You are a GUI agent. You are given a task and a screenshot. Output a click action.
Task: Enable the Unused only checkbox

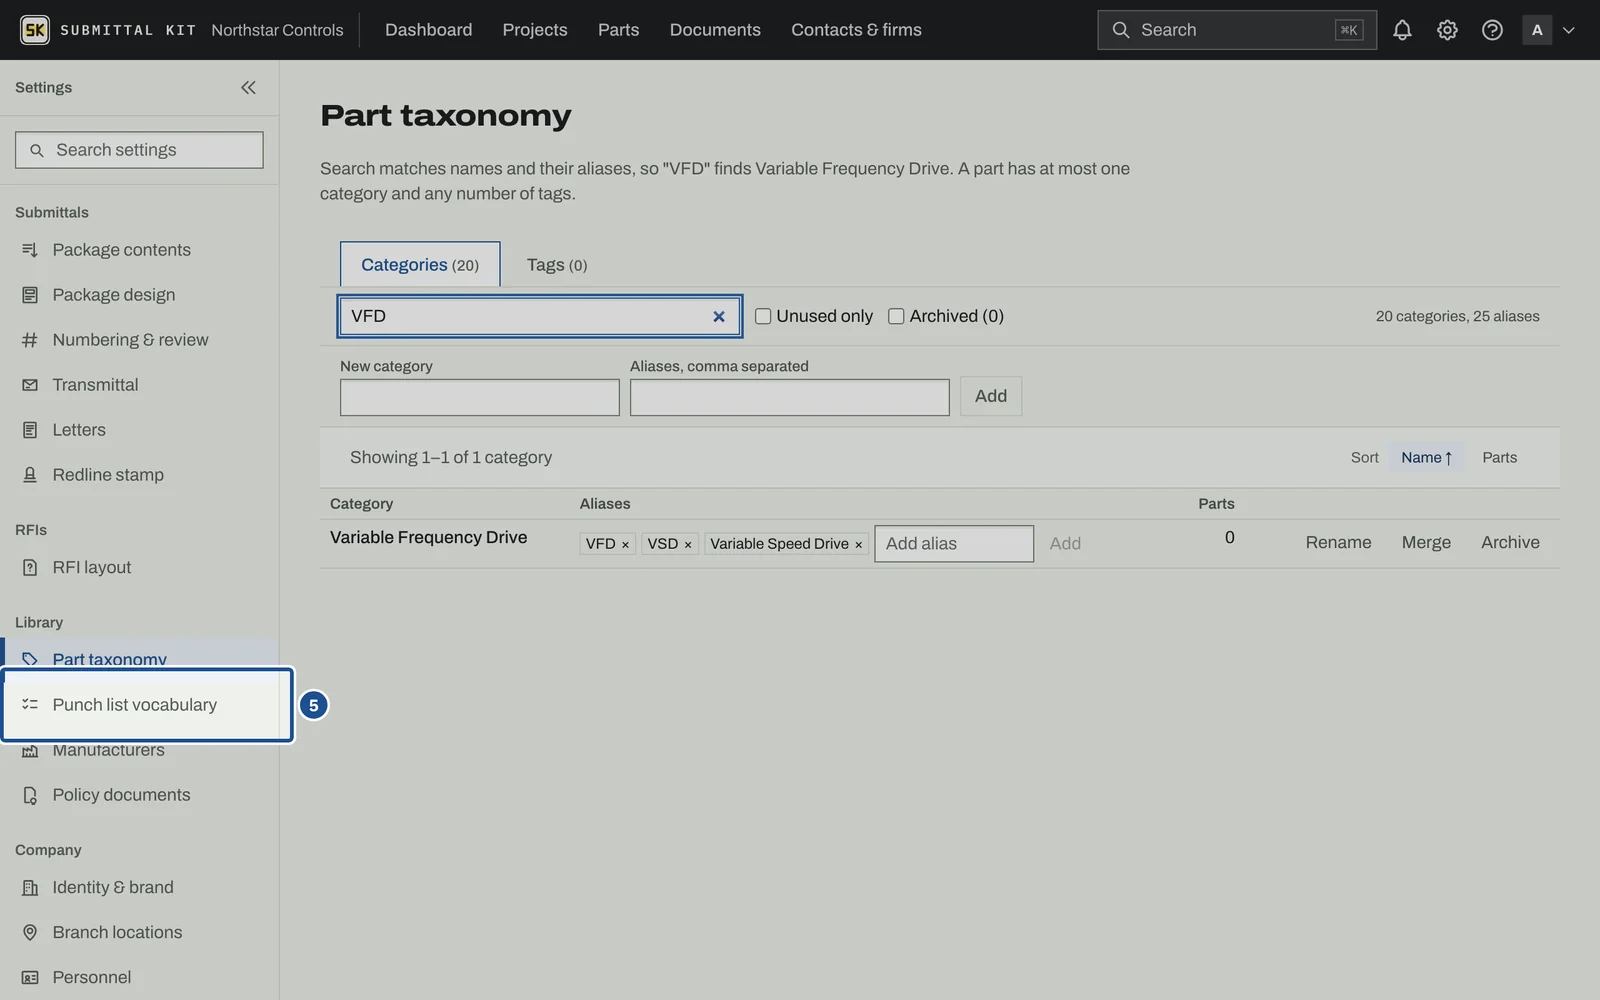(763, 316)
